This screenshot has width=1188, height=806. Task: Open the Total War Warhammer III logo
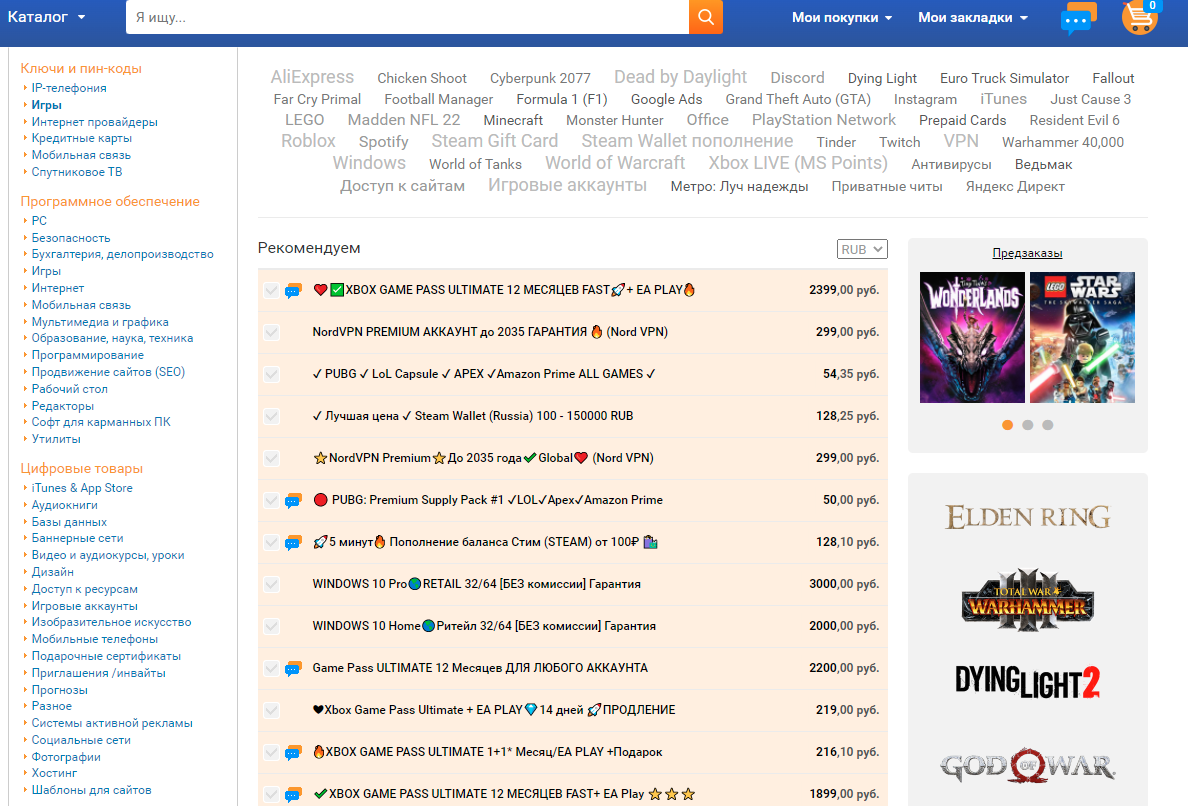point(1027,600)
